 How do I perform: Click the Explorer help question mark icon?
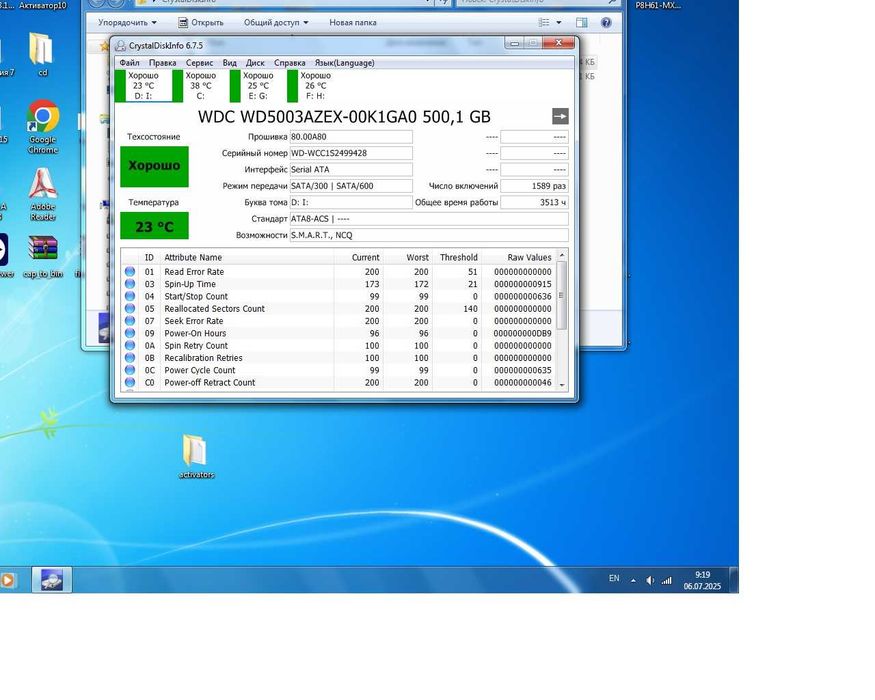pos(606,22)
